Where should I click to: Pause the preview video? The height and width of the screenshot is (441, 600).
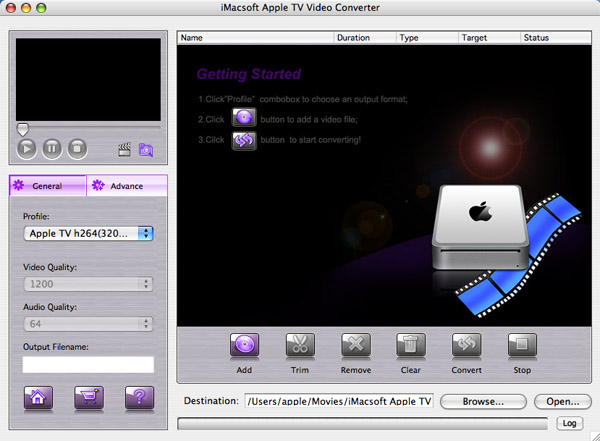pos(52,148)
